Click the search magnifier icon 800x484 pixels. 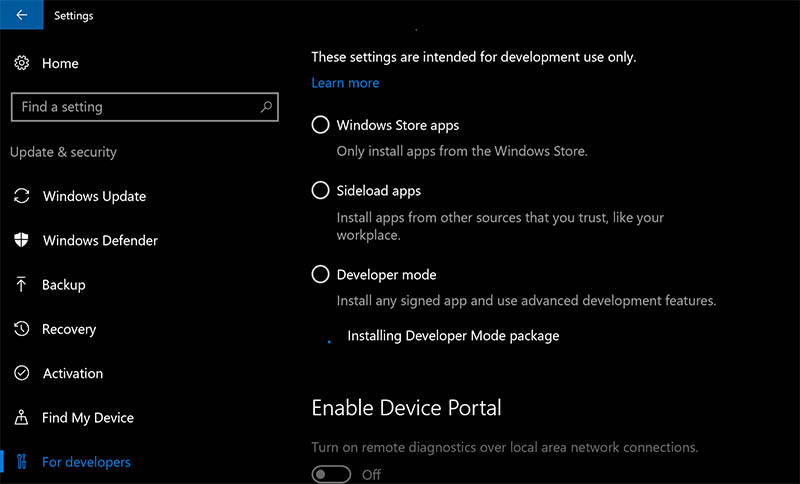point(266,107)
